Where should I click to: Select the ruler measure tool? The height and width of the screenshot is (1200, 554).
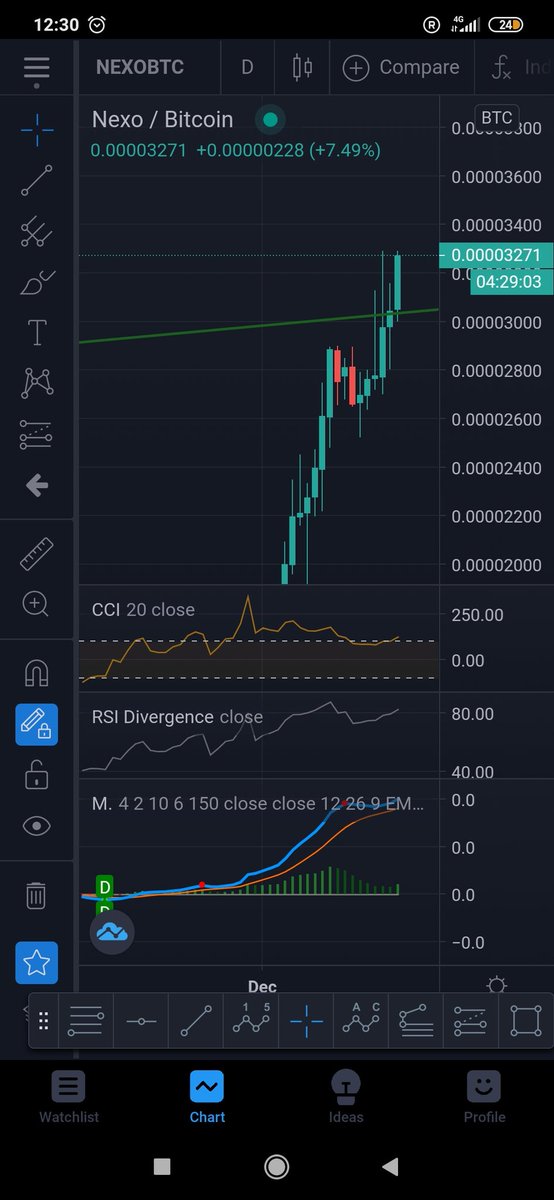pos(37,553)
